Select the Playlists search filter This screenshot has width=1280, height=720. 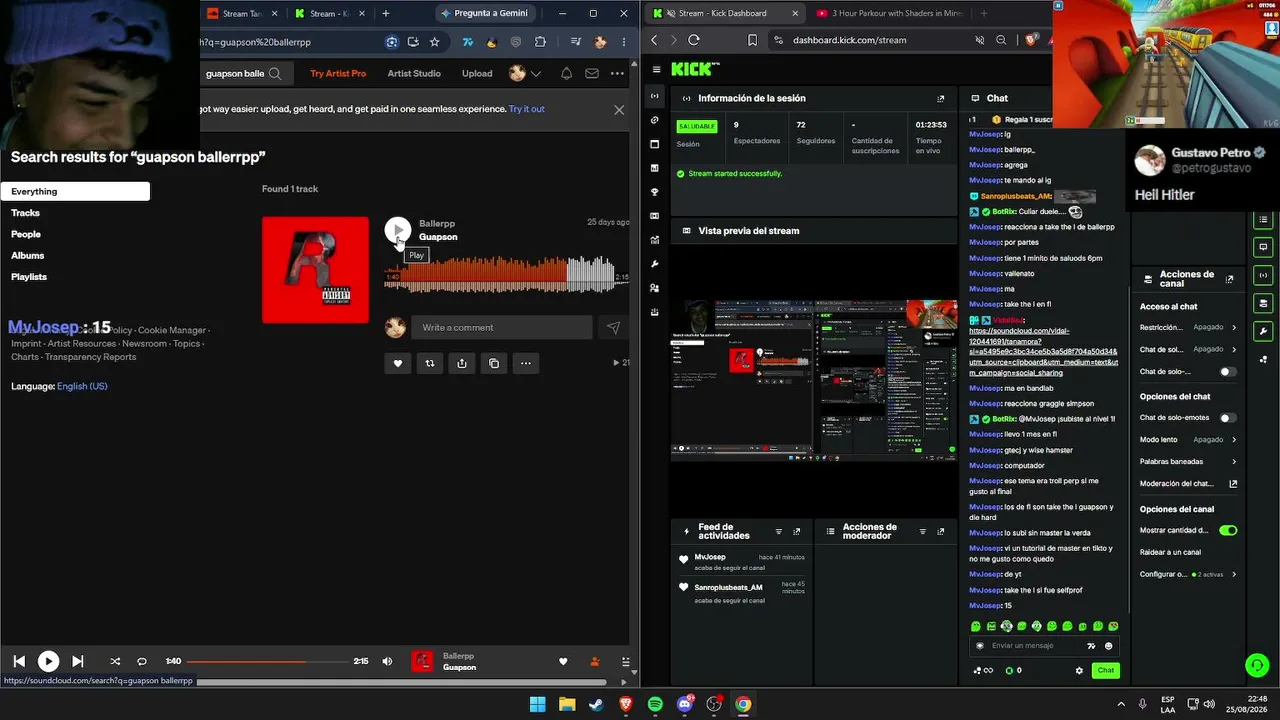click(x=29, y=277)
